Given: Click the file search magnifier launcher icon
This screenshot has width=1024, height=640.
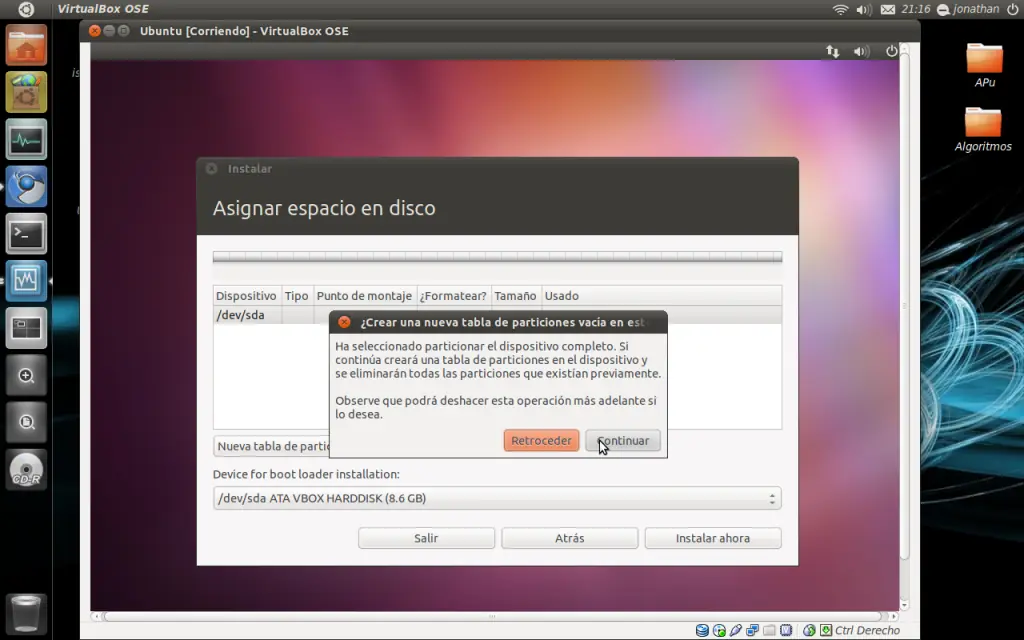Looking at the screenshot, I should click(26, 423).
